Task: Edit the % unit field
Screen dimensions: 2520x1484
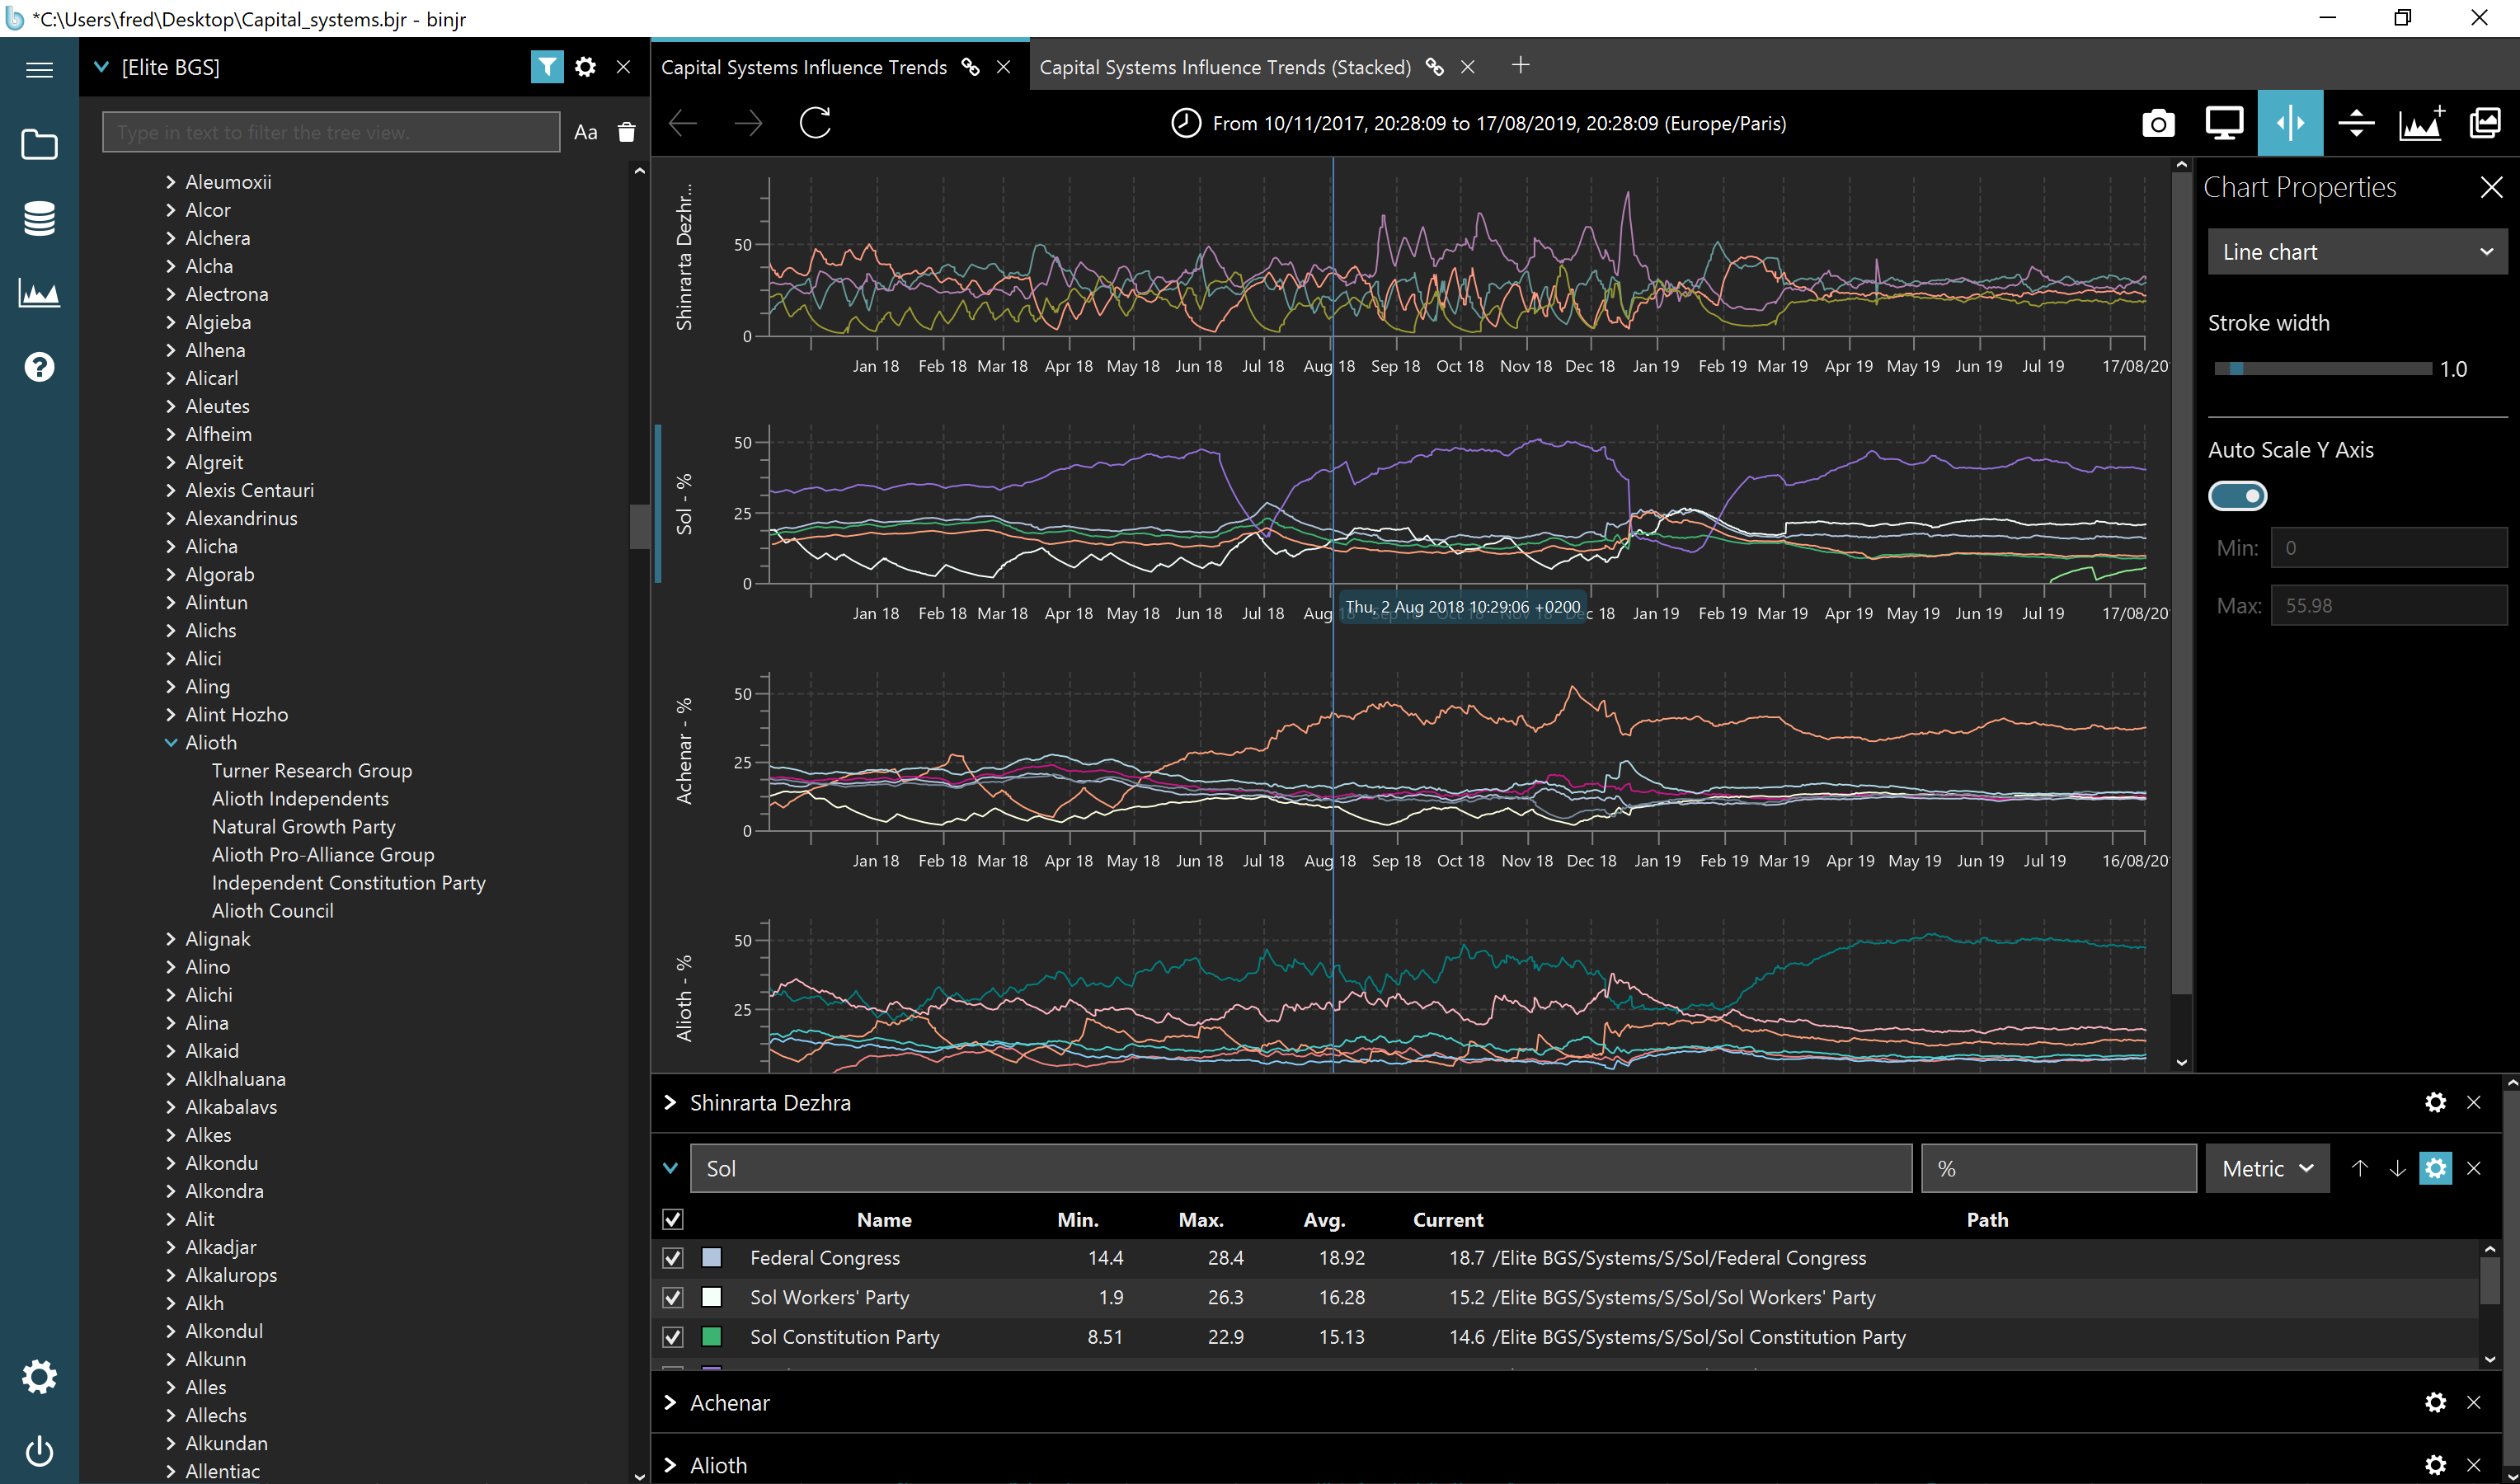Action: pos(2059,1168)
